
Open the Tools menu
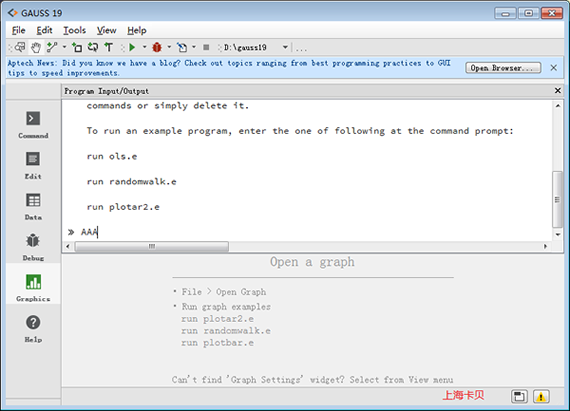[x=75, y=31]
